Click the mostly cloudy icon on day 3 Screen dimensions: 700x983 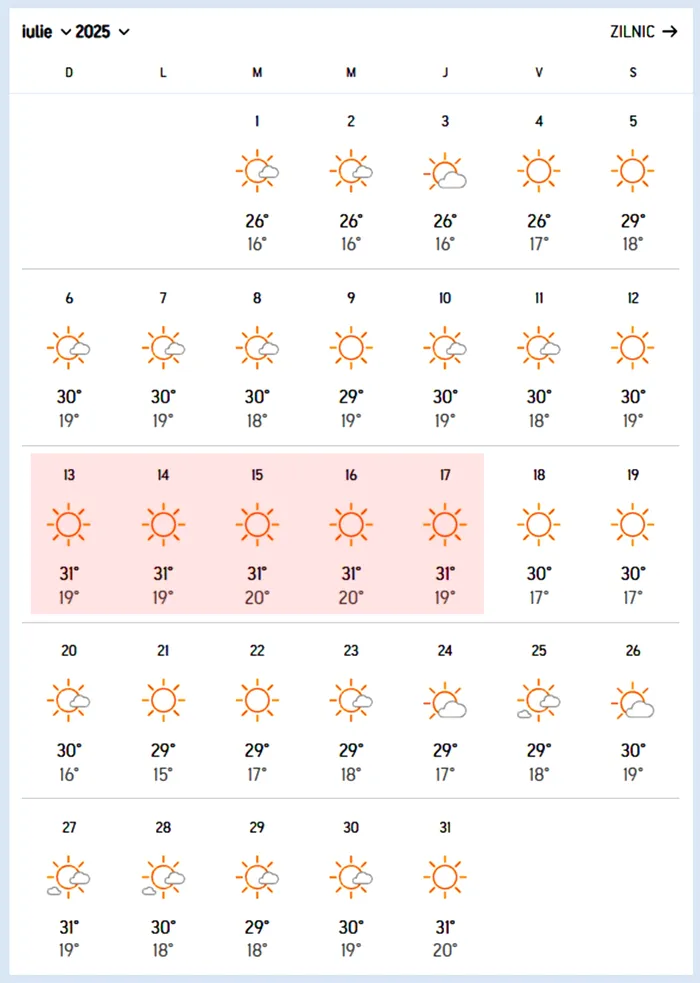coord(445,171)
